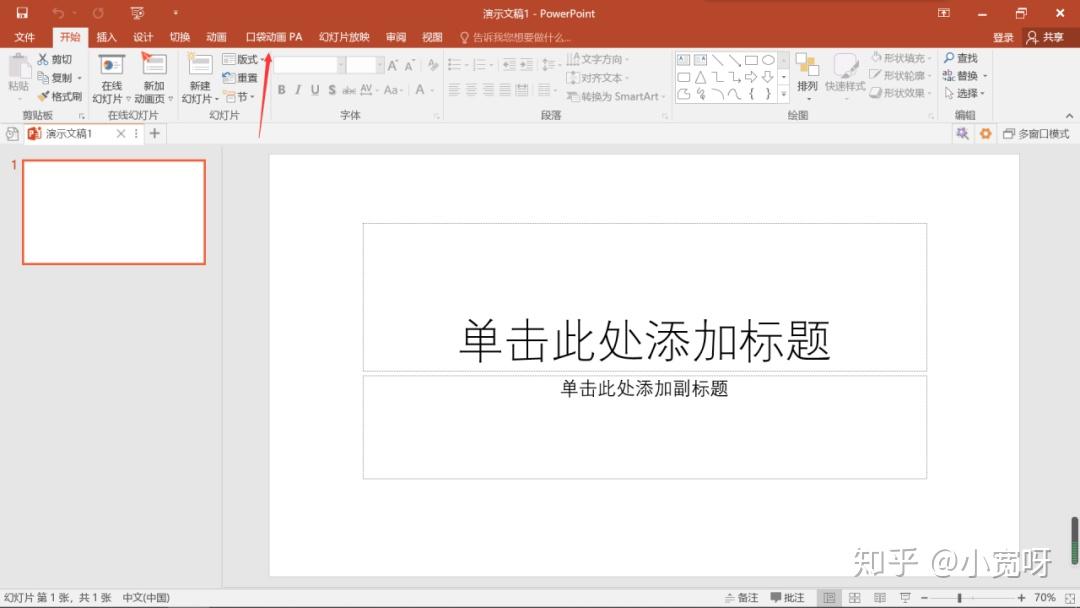
Task: Open the 口袋动画 PA tab
Action: [274, 37]
